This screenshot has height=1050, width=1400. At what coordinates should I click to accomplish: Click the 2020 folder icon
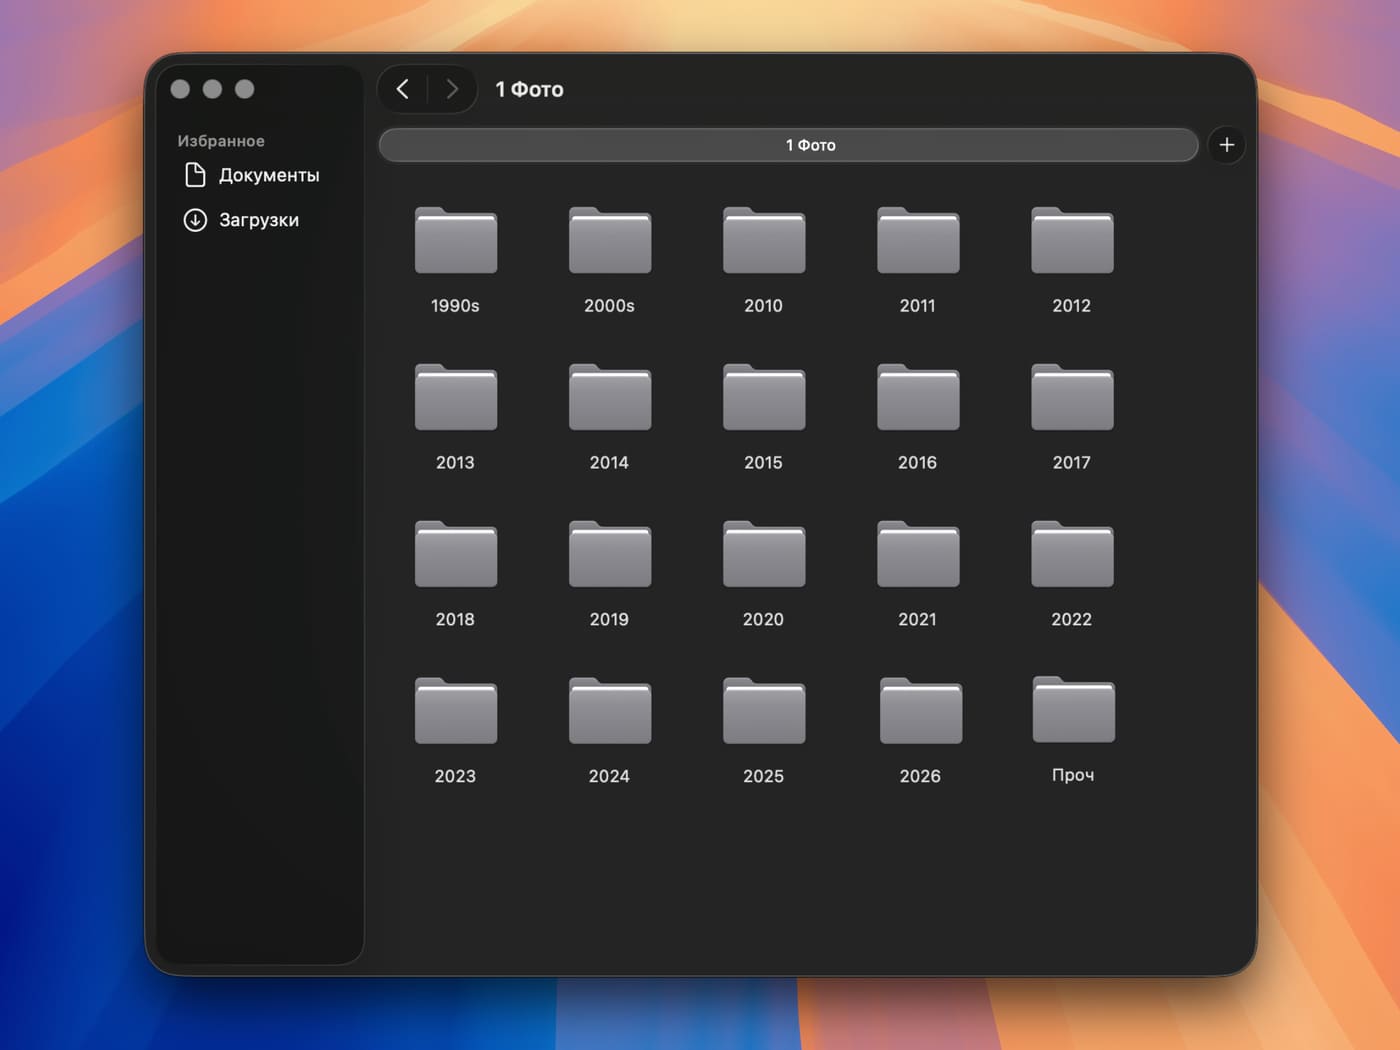(x=763, y=555)
